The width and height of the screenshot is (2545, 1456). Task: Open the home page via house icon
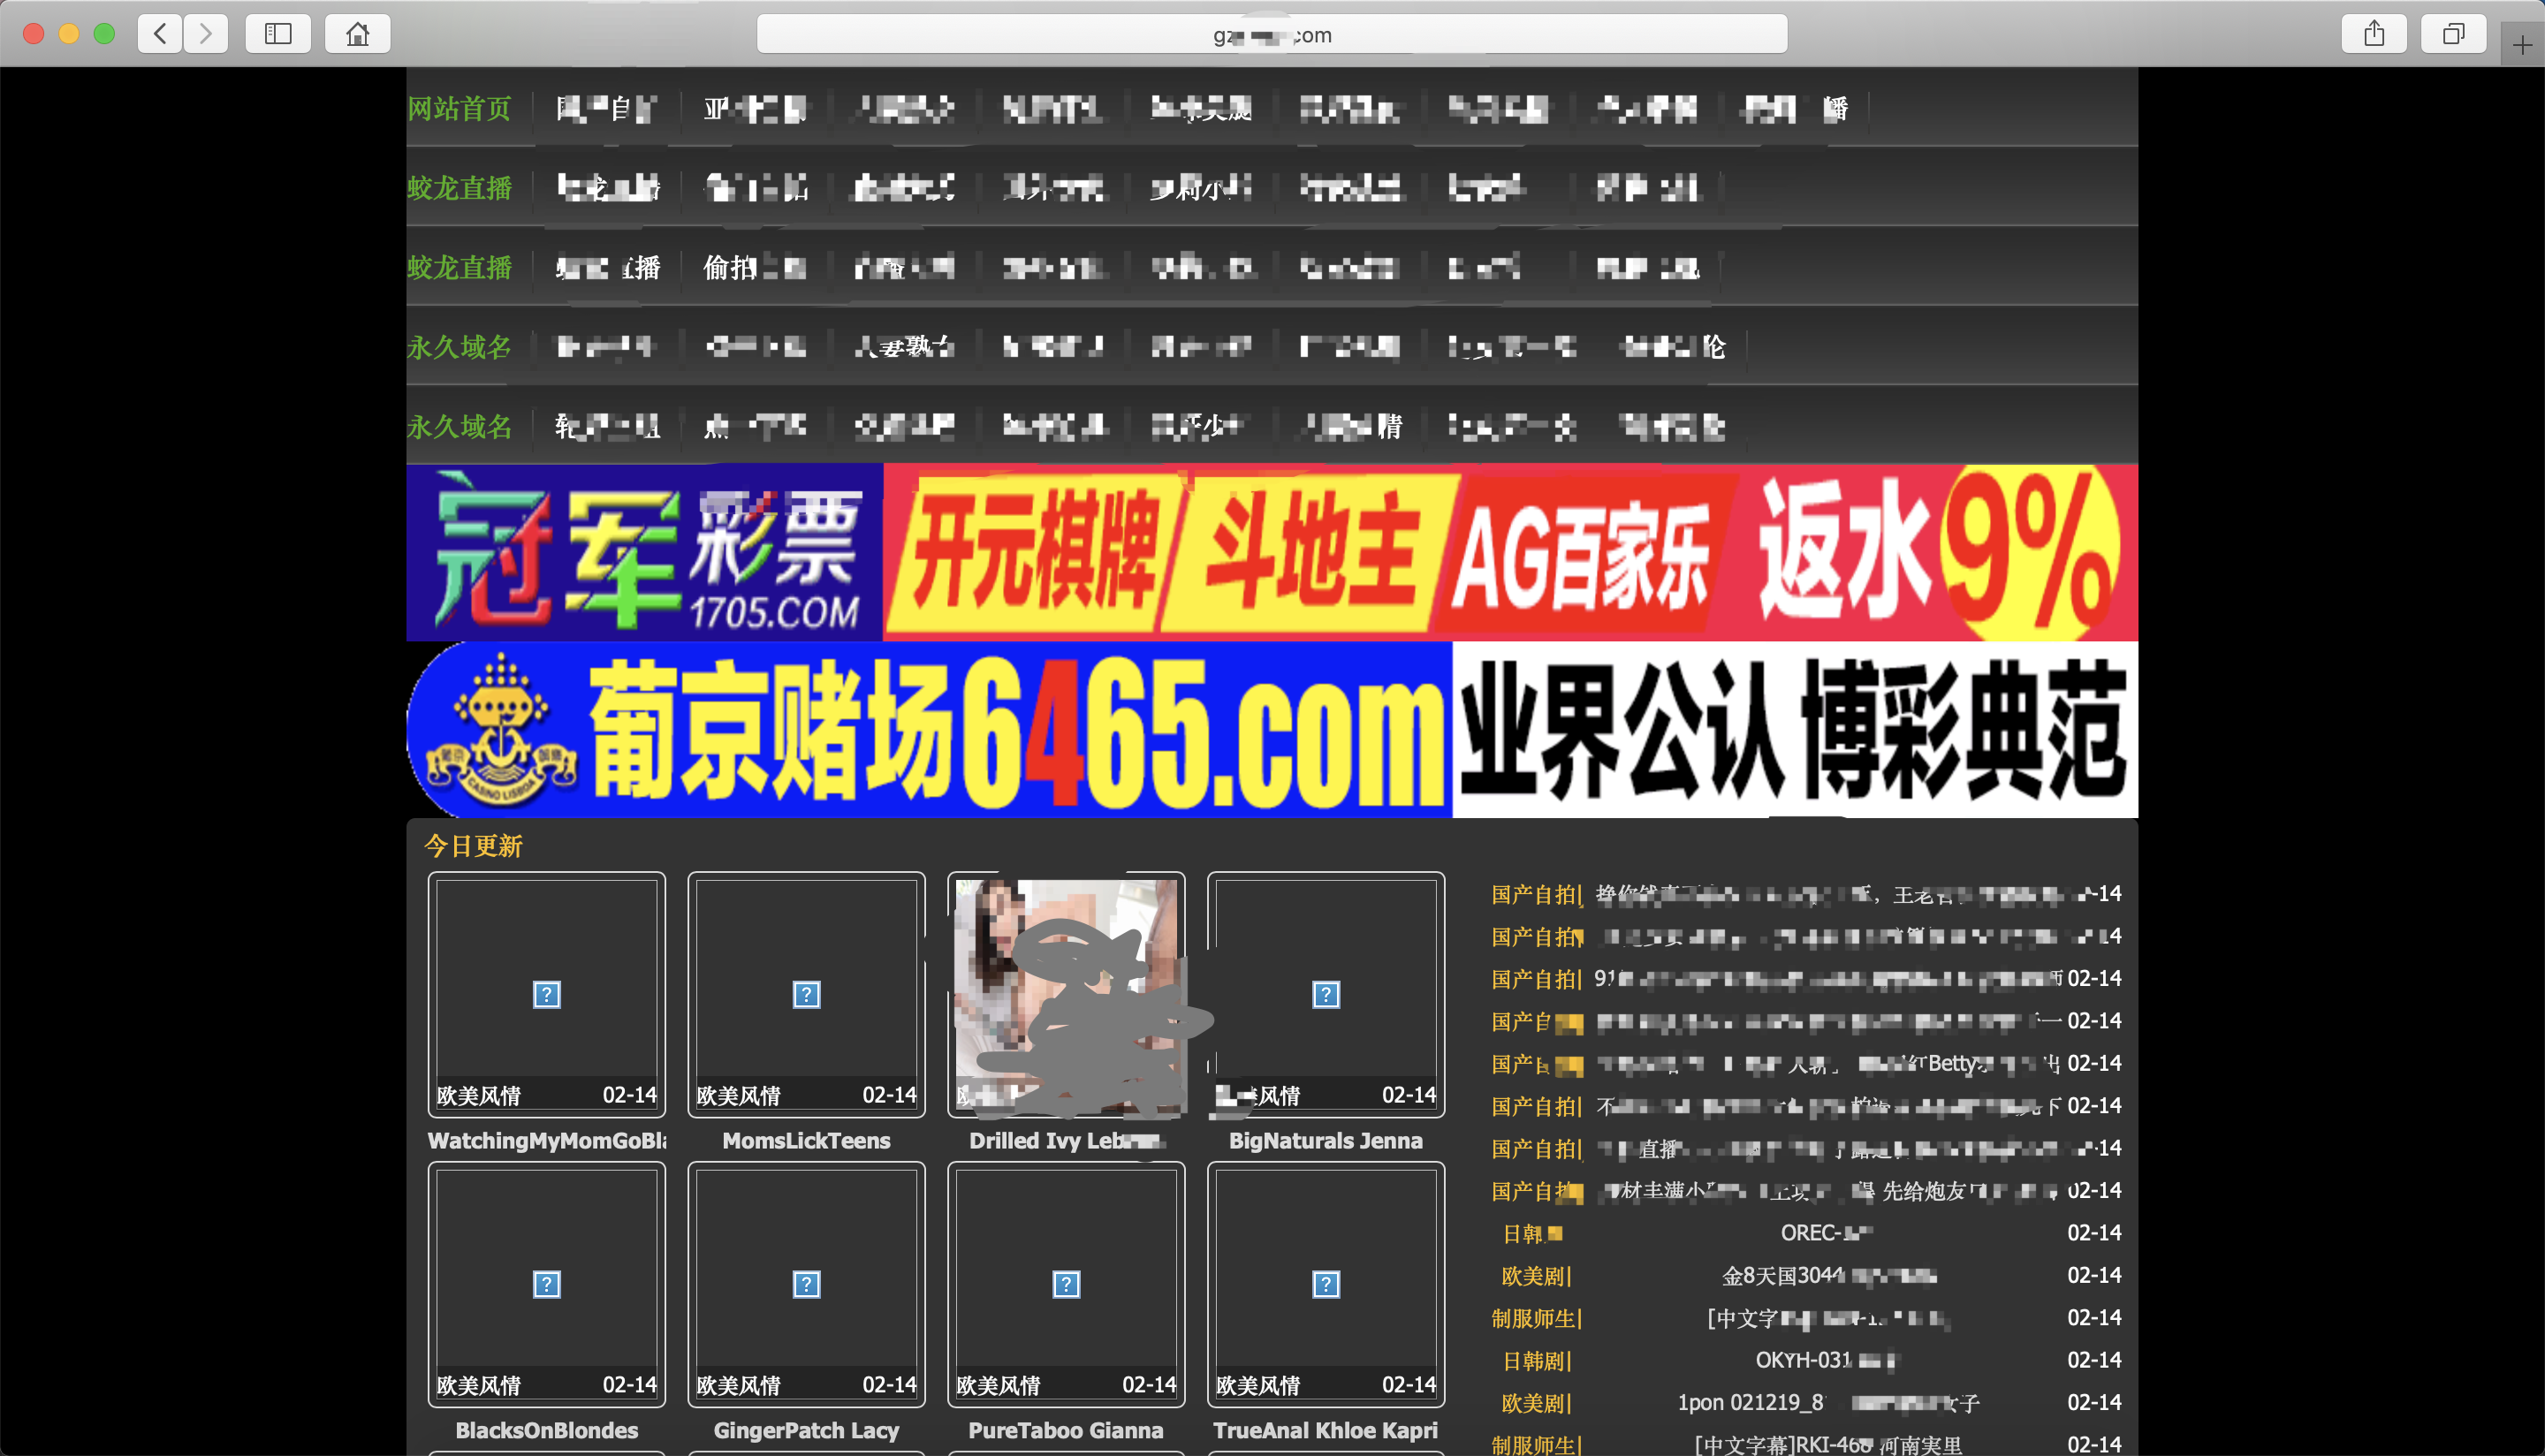coord(357,34)
